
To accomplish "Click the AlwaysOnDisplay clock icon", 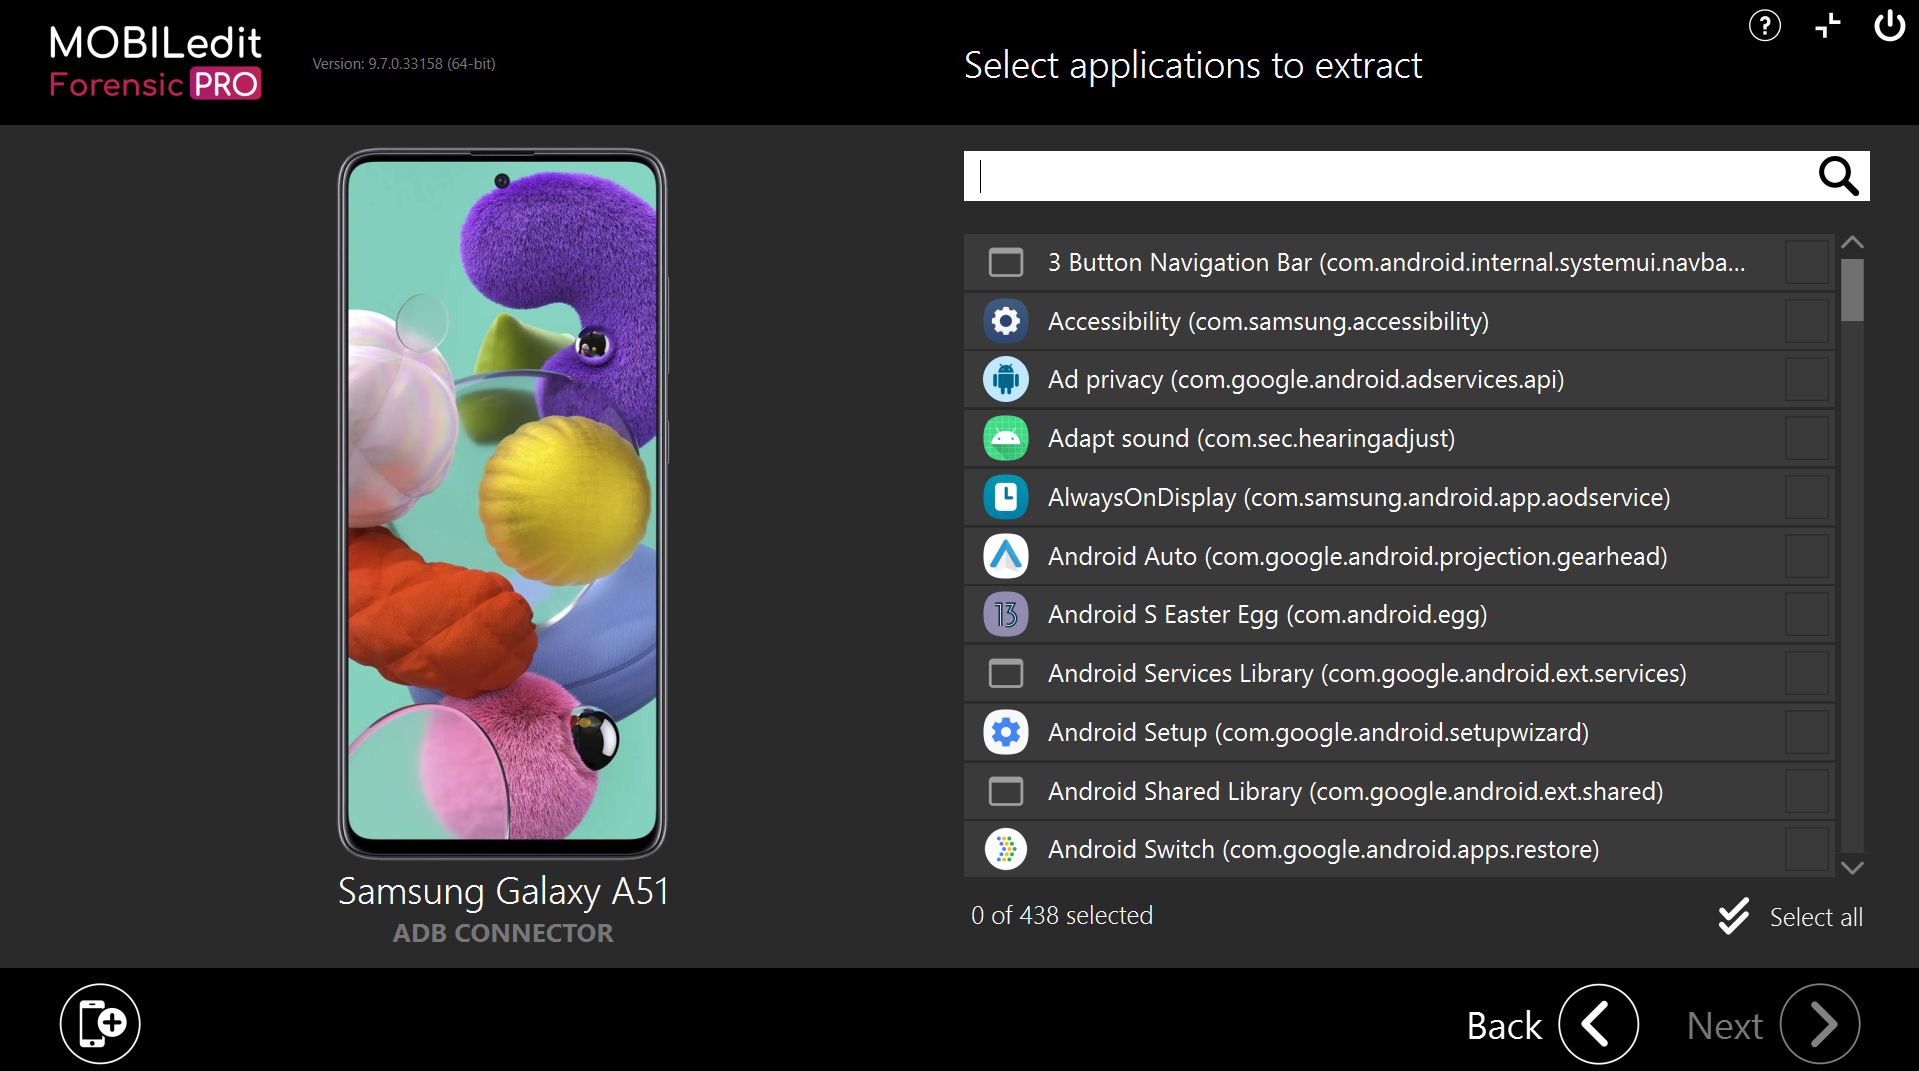I will 1005,497.
